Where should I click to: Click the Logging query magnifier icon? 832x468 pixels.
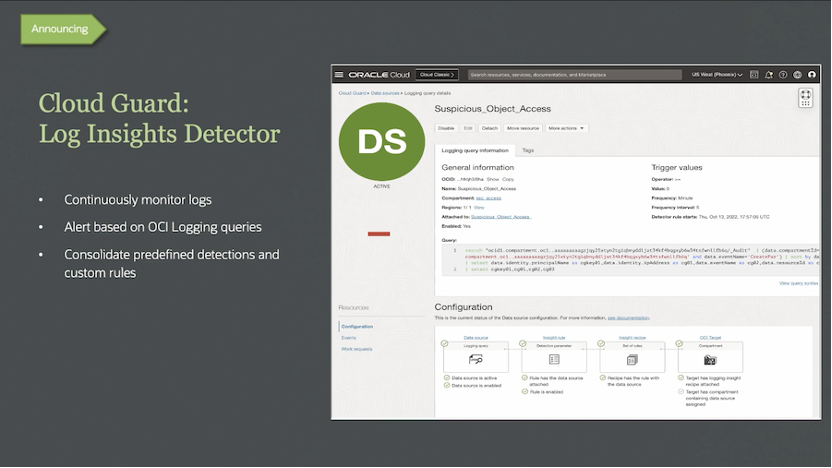coord(475,360)
